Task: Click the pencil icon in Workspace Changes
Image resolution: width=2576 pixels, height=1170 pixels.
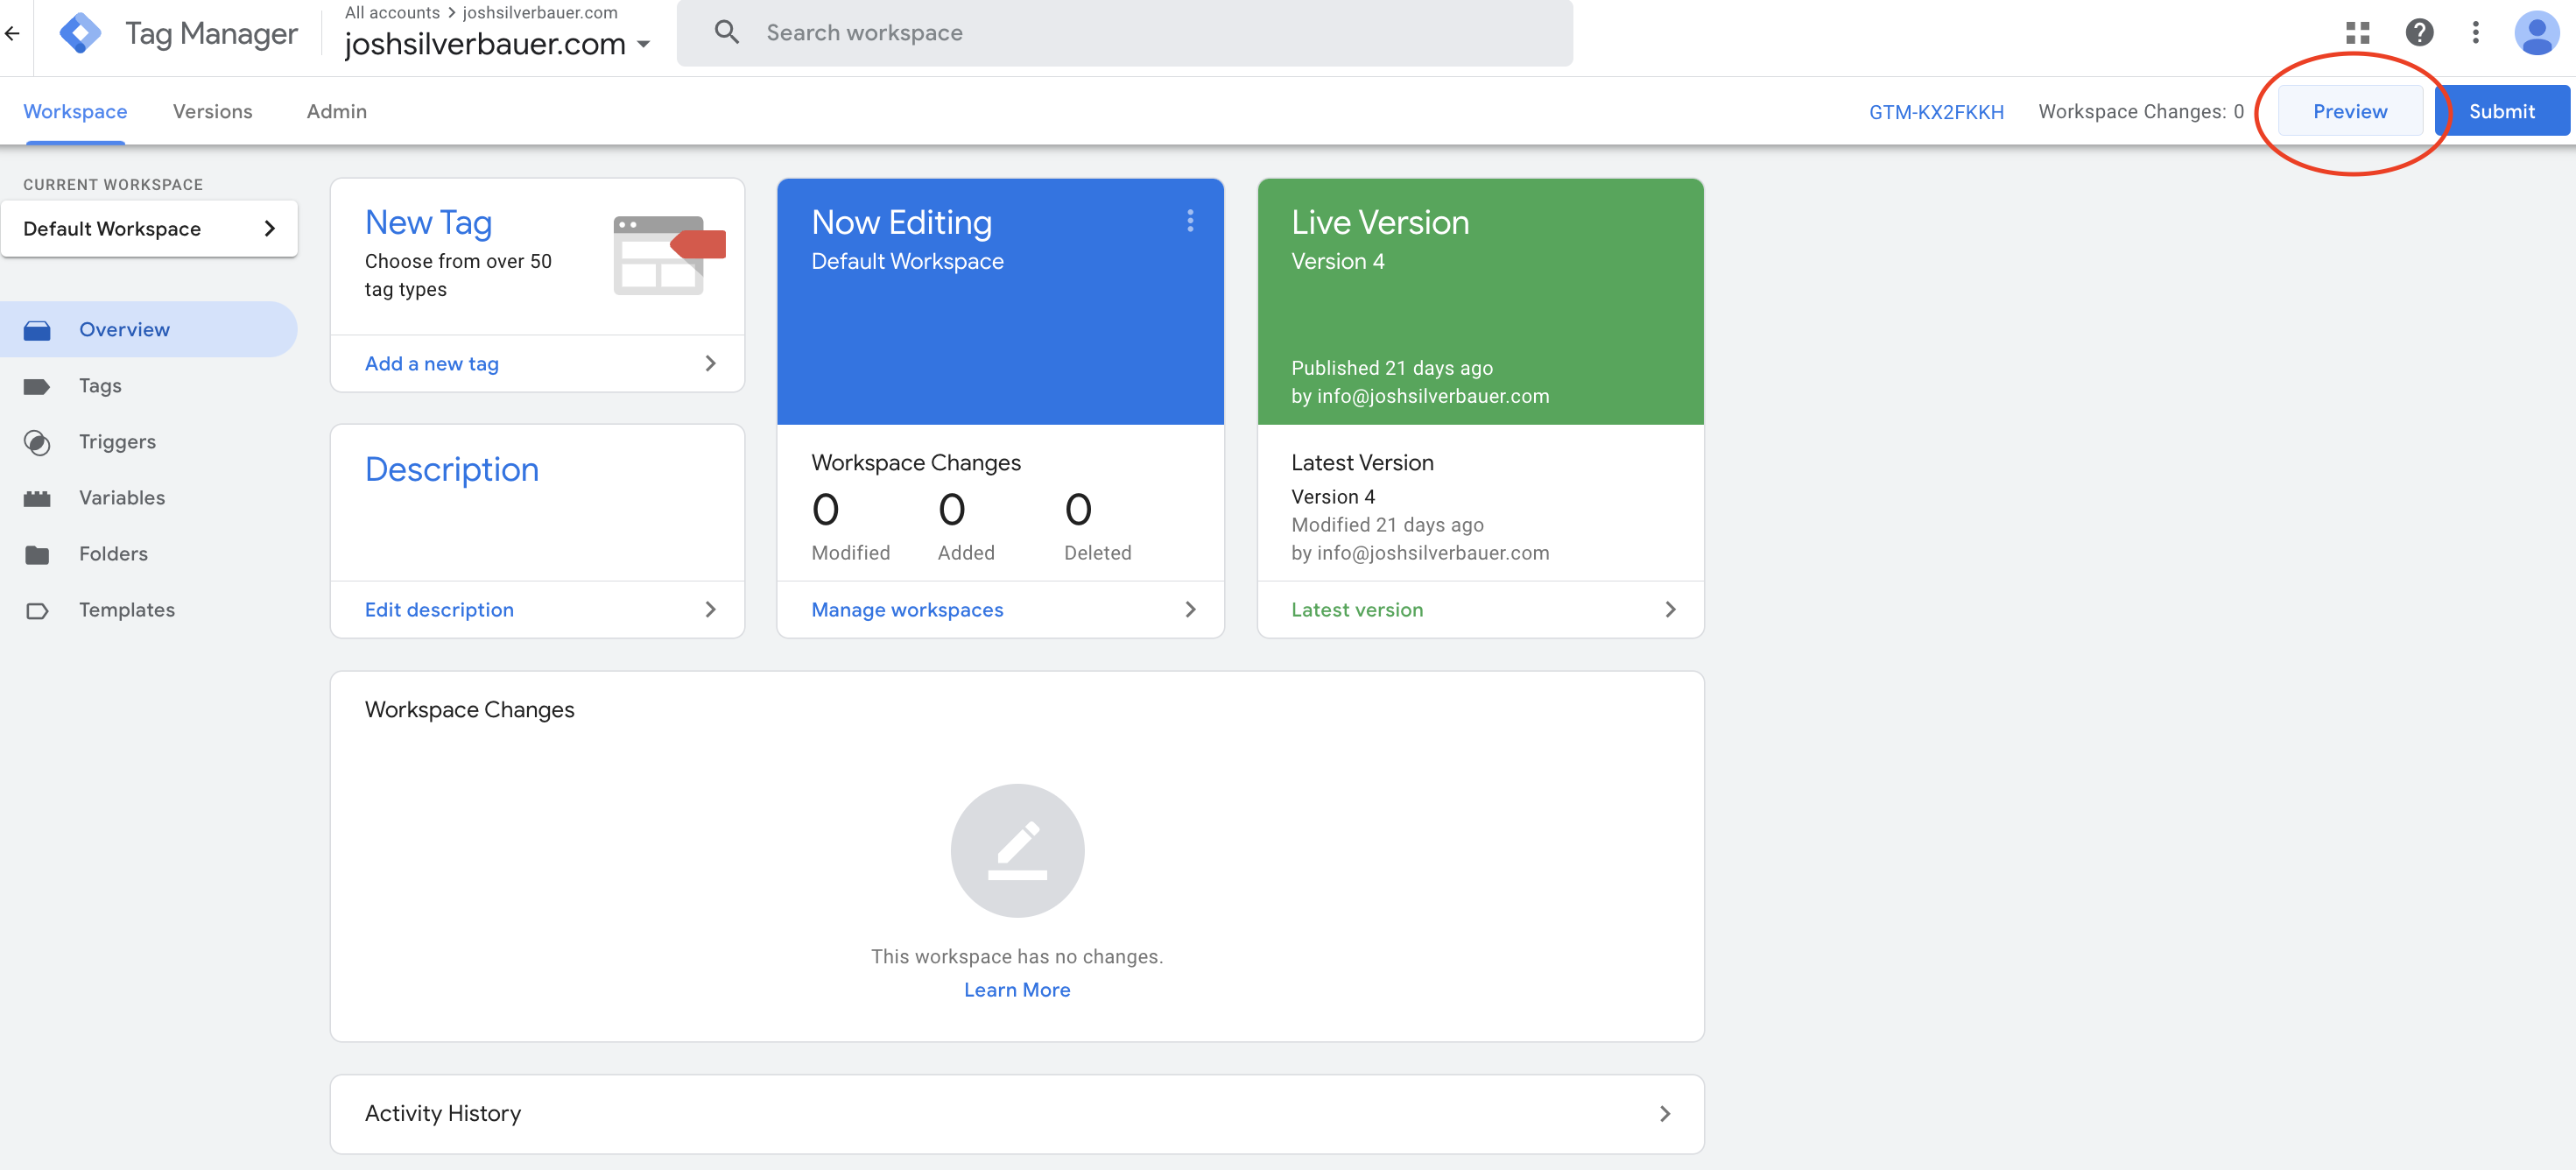Action: point(1017,850)
